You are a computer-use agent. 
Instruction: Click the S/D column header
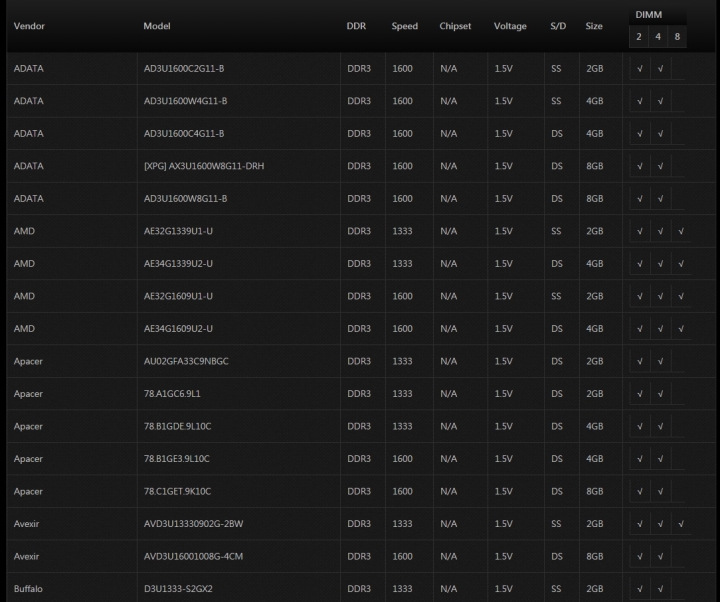[x=558, y=26]
